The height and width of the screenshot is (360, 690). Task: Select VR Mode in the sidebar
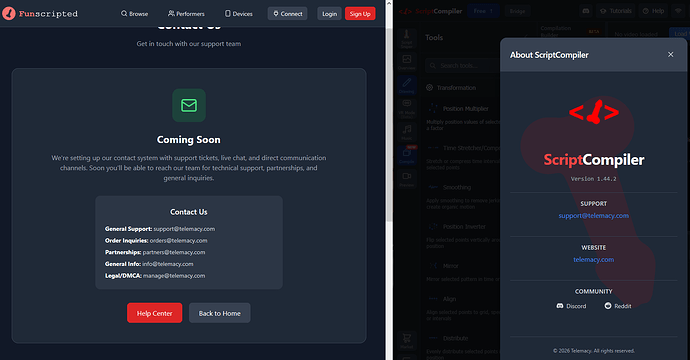click(x=407, y=108)
